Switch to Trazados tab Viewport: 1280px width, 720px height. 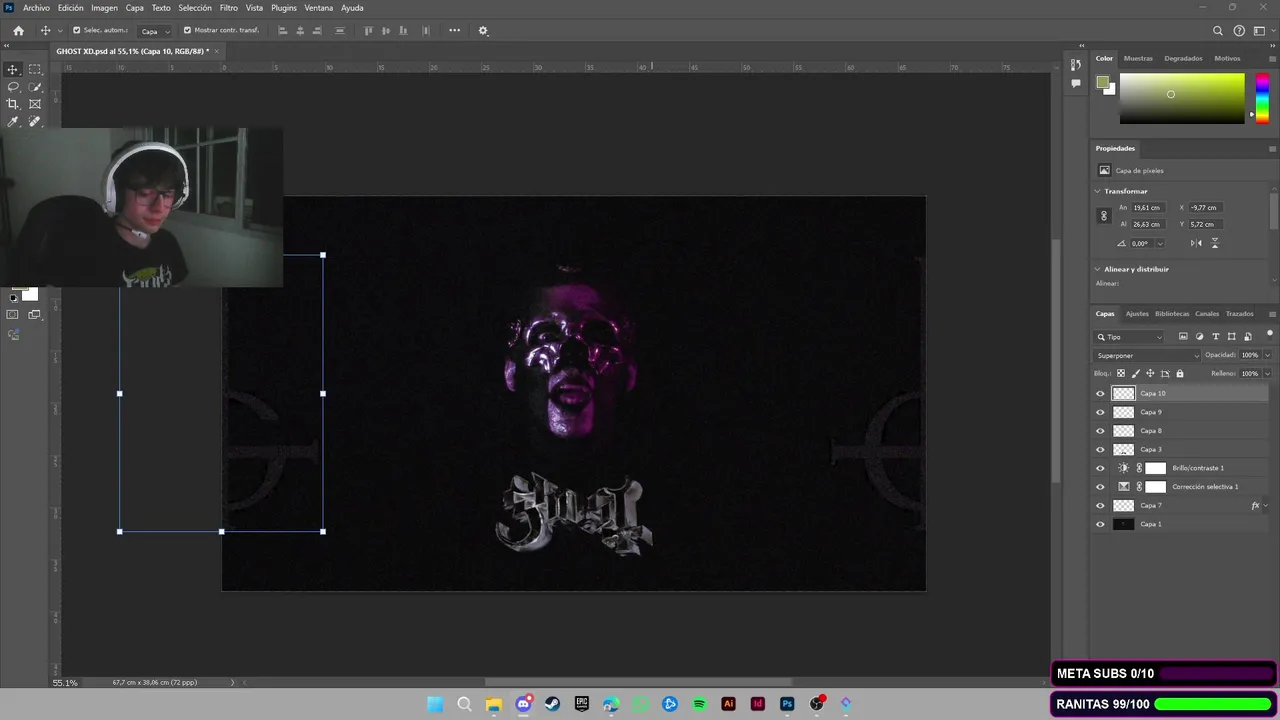coord(1240,314)
